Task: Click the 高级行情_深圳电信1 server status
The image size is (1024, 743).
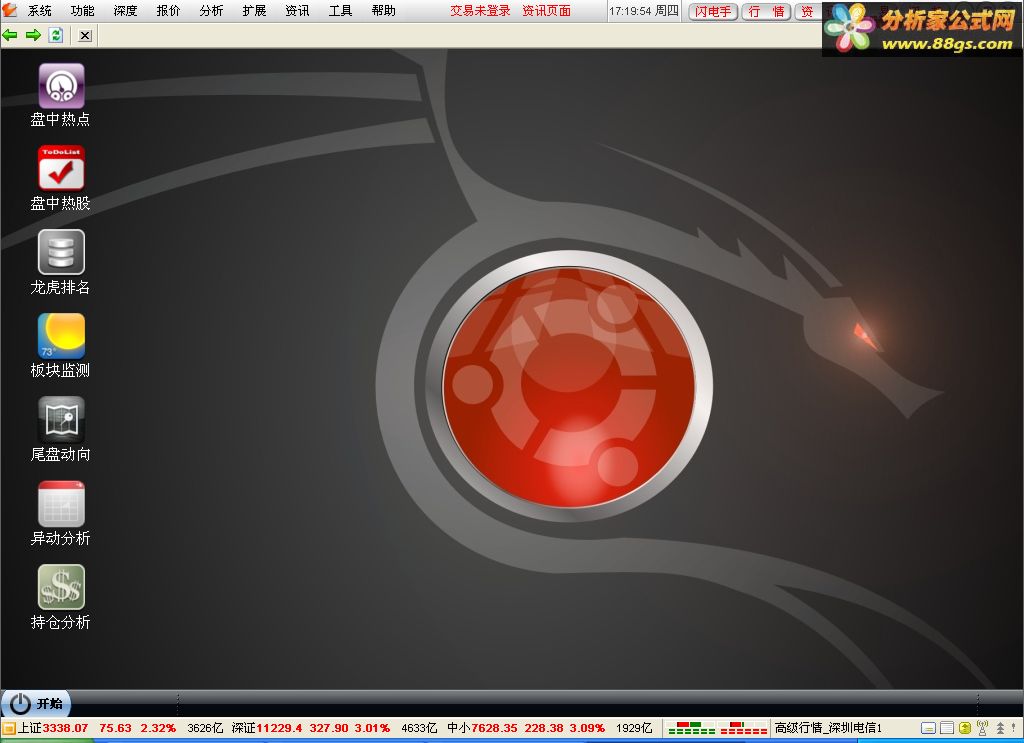Action: point(828,728)
